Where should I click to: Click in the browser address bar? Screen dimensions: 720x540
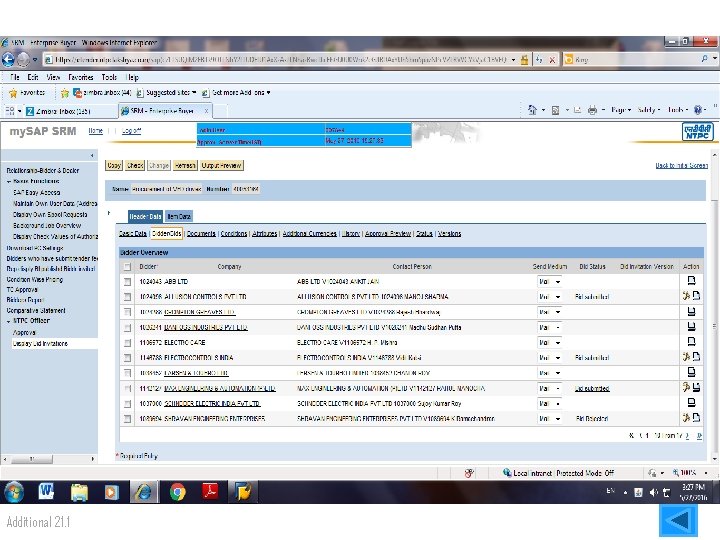[280, 59]
